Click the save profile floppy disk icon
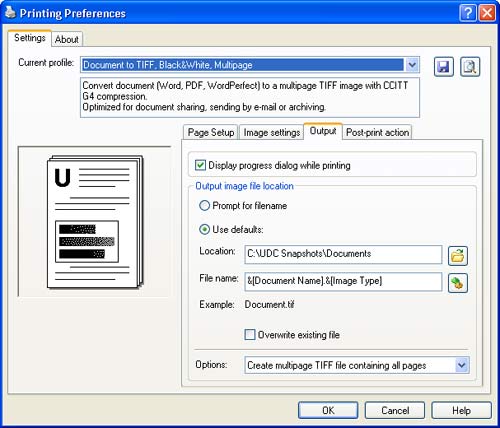The image size is (500, 428). click(444, 67)
